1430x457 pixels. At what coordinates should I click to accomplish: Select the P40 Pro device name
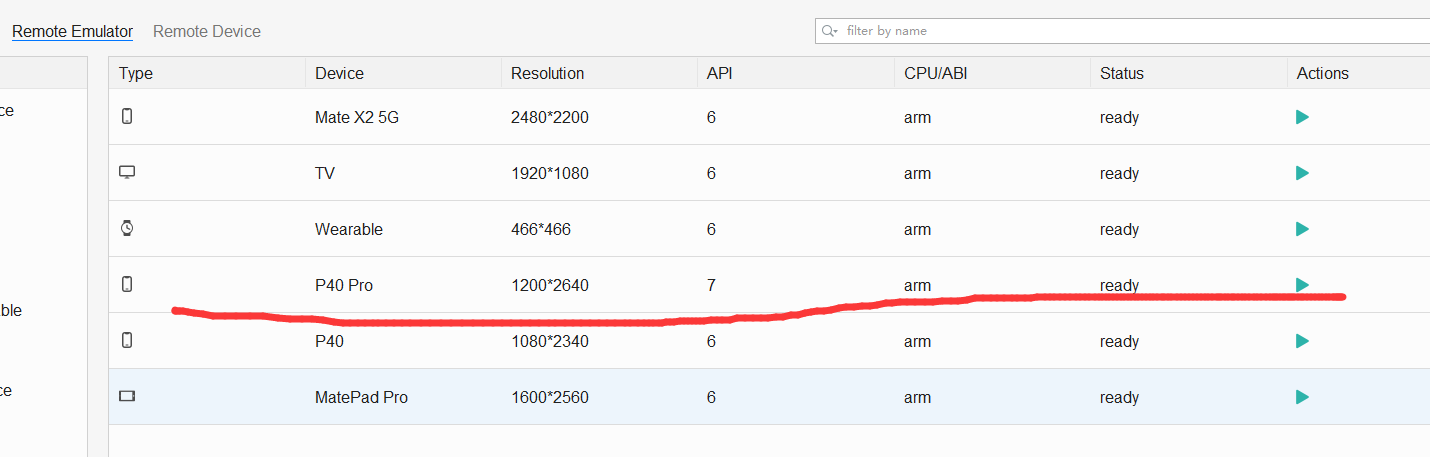(x=344, y=285)
